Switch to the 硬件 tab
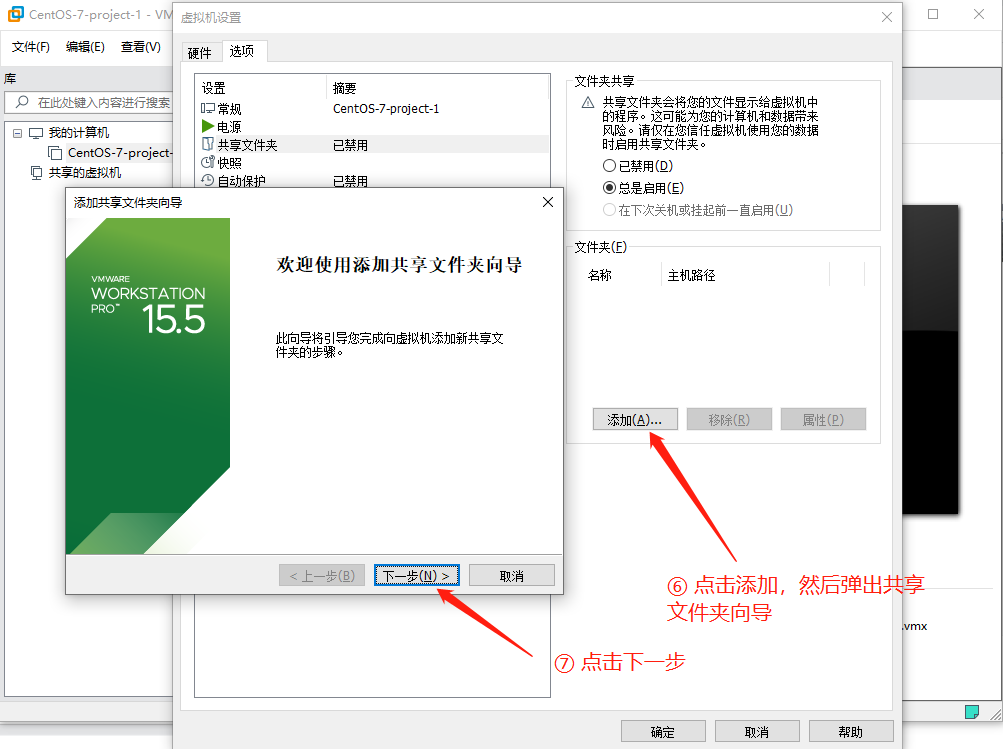This screenshot has width=1003, height=749. 198,50
